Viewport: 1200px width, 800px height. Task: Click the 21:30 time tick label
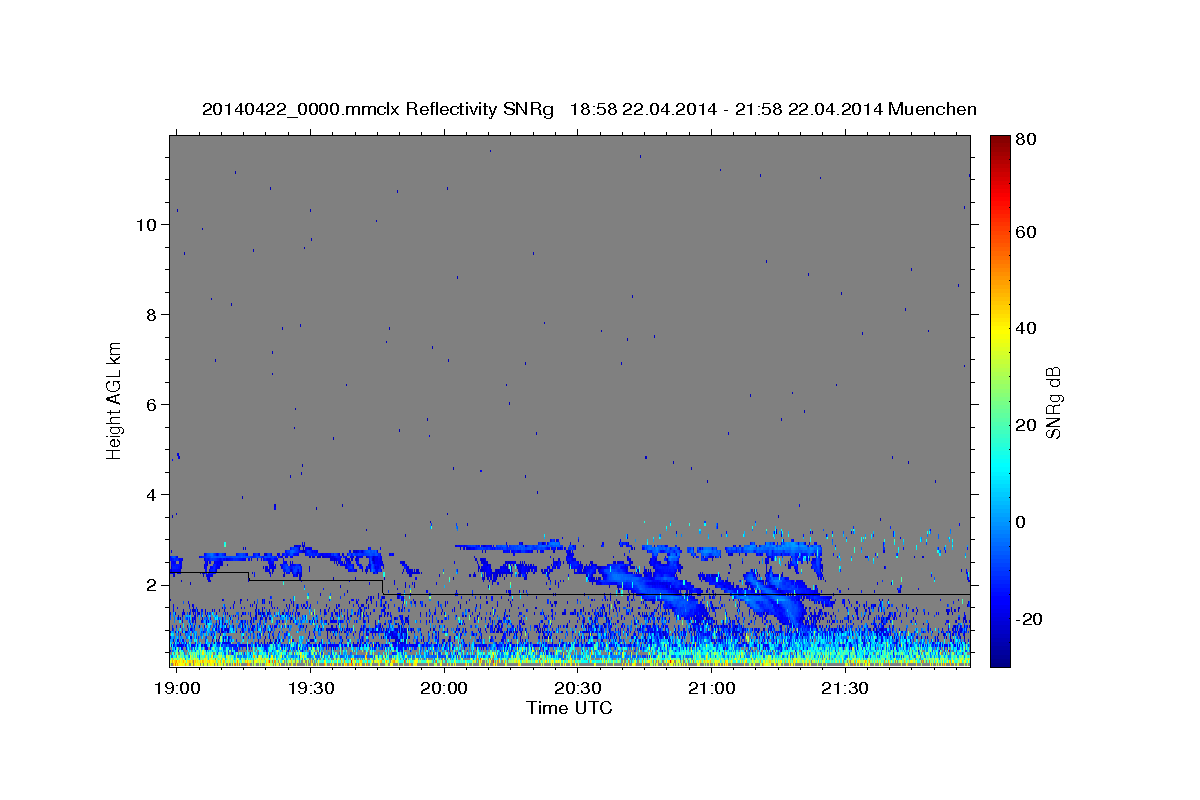tap(845, 689)
